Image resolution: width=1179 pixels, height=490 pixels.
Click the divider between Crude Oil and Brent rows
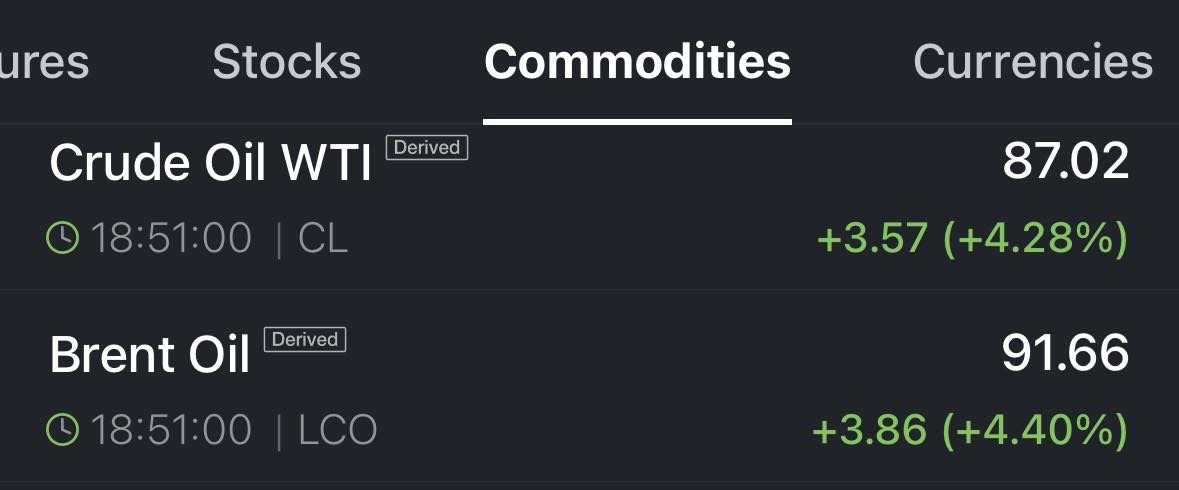click(x=589, y=290)
